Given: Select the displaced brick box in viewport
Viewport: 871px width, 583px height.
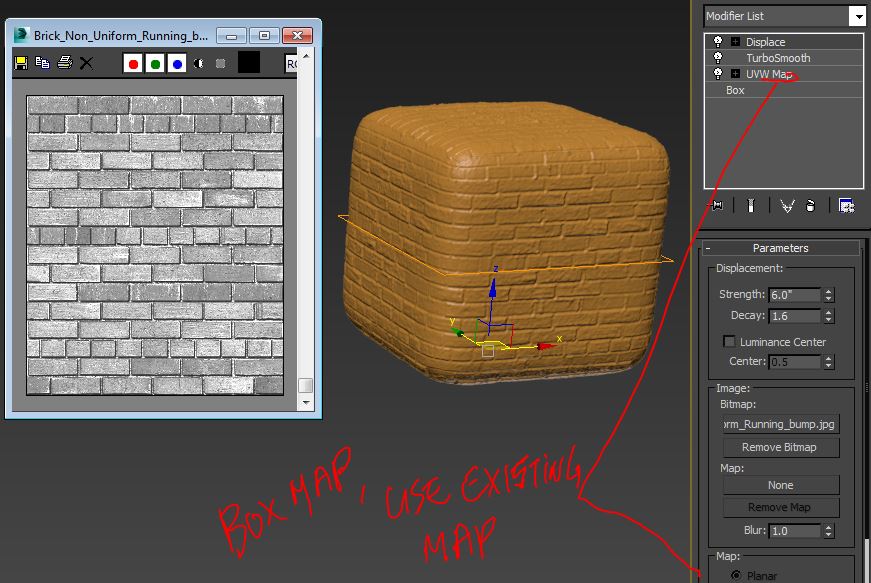Looking at the screenshot, I should click(x=507, y=242).
